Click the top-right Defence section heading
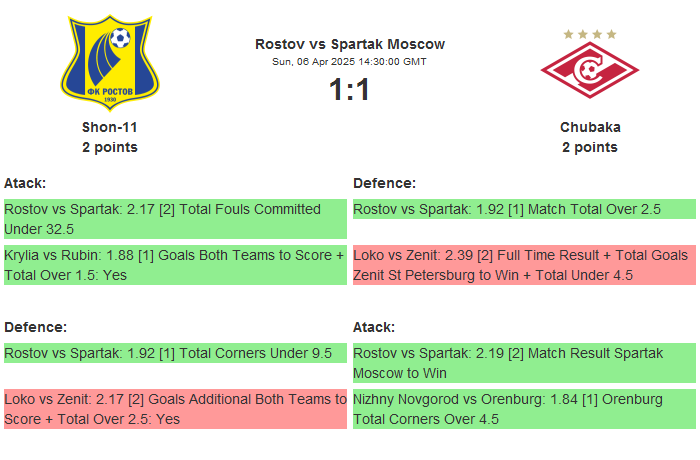Image resolution: width=700 pixels, height=460 pixels. (x=384, y=183)
